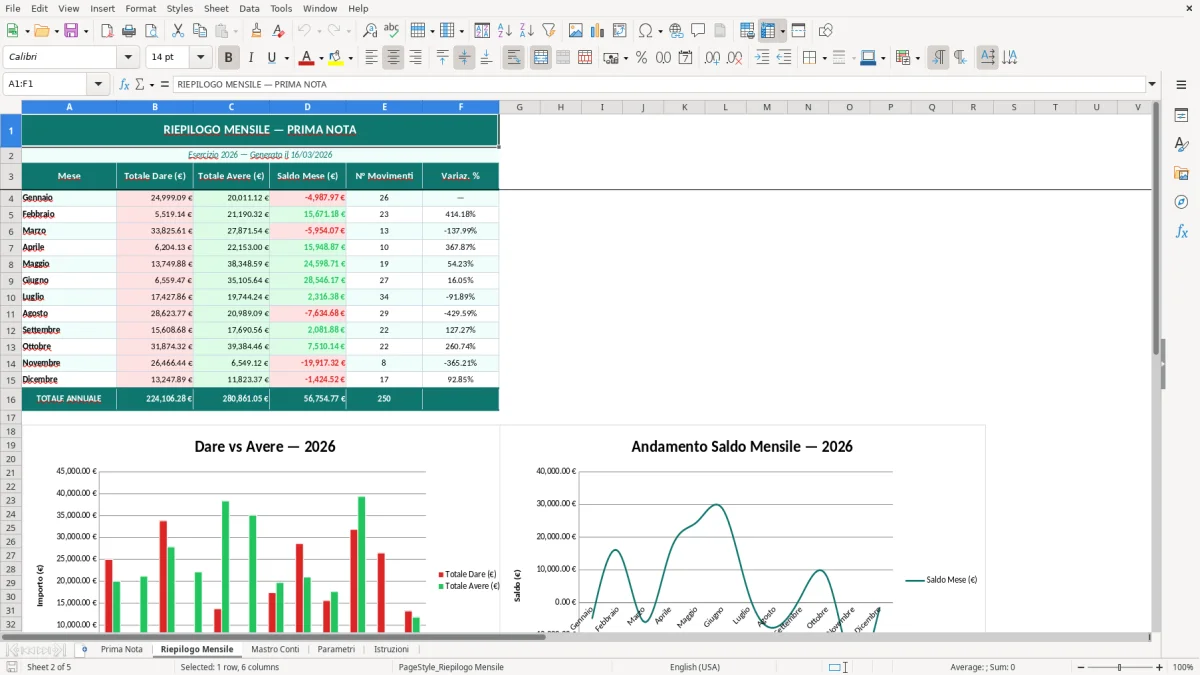1200x675 pixels.
Task: Switch to Prima Nota sheet tab
Action: coord(122,649)
